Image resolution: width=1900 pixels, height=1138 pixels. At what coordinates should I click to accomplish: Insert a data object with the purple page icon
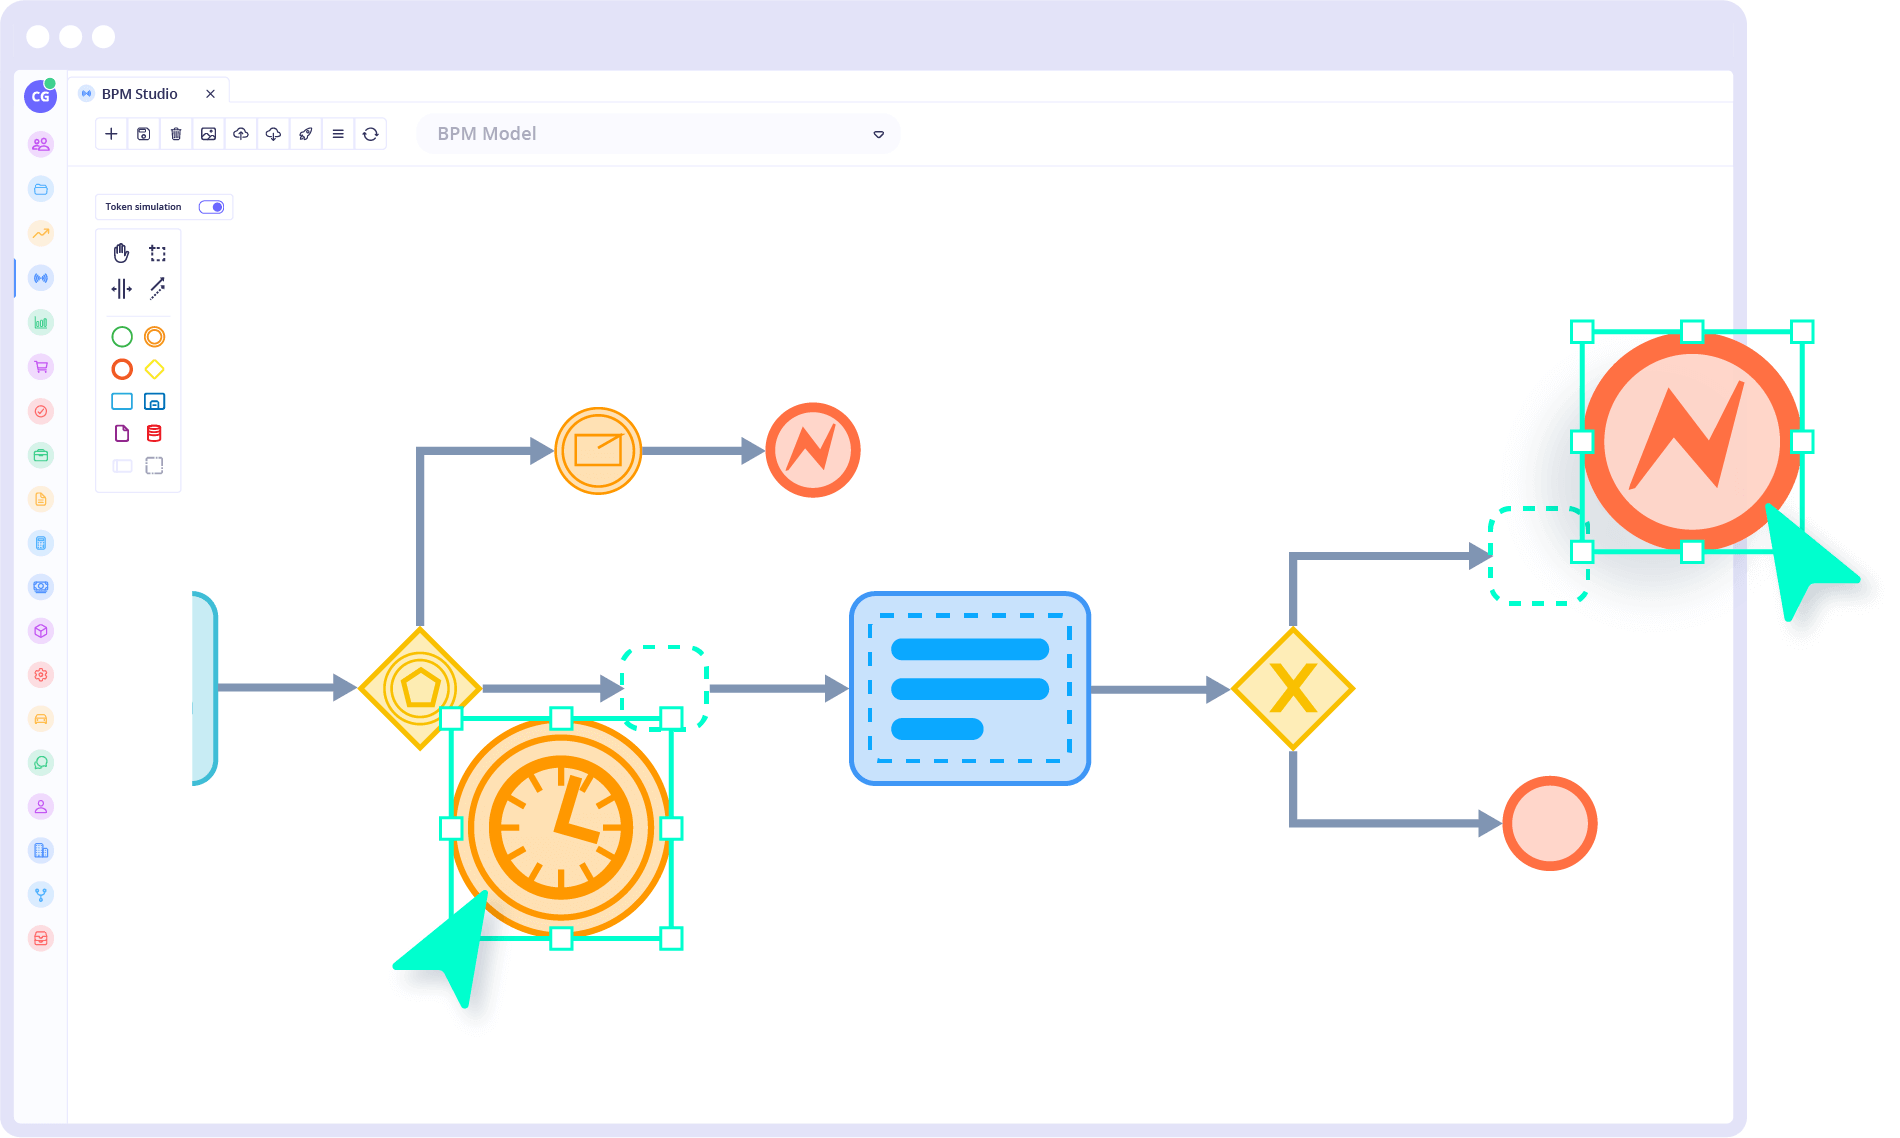click(122, 433)
